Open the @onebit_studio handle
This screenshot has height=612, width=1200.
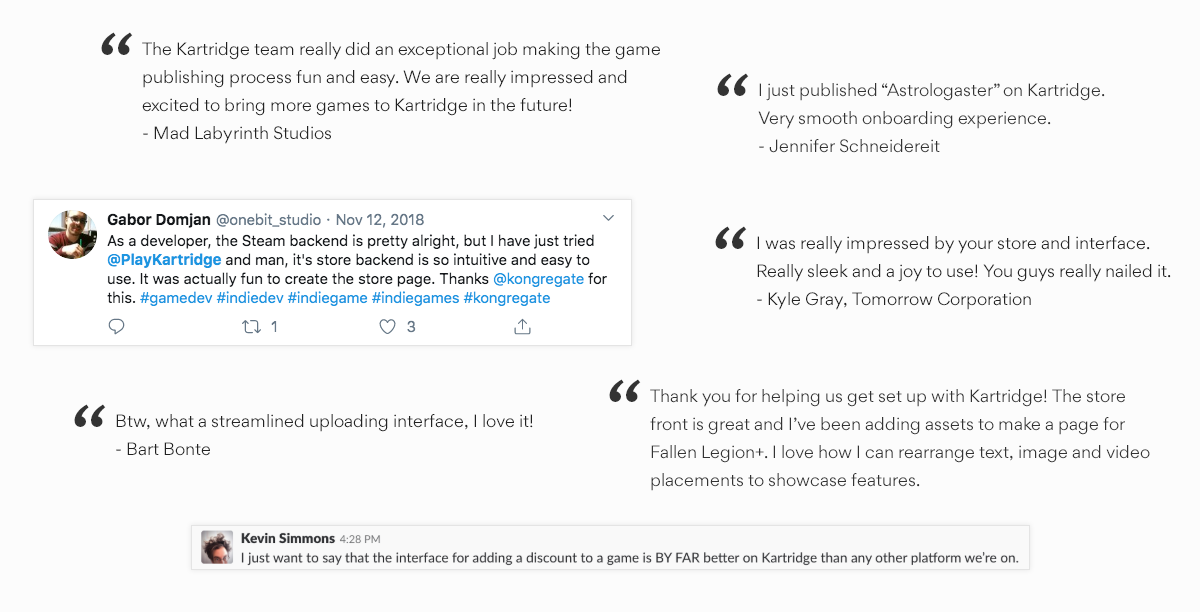pyautogui.click(x=268, y=220)
